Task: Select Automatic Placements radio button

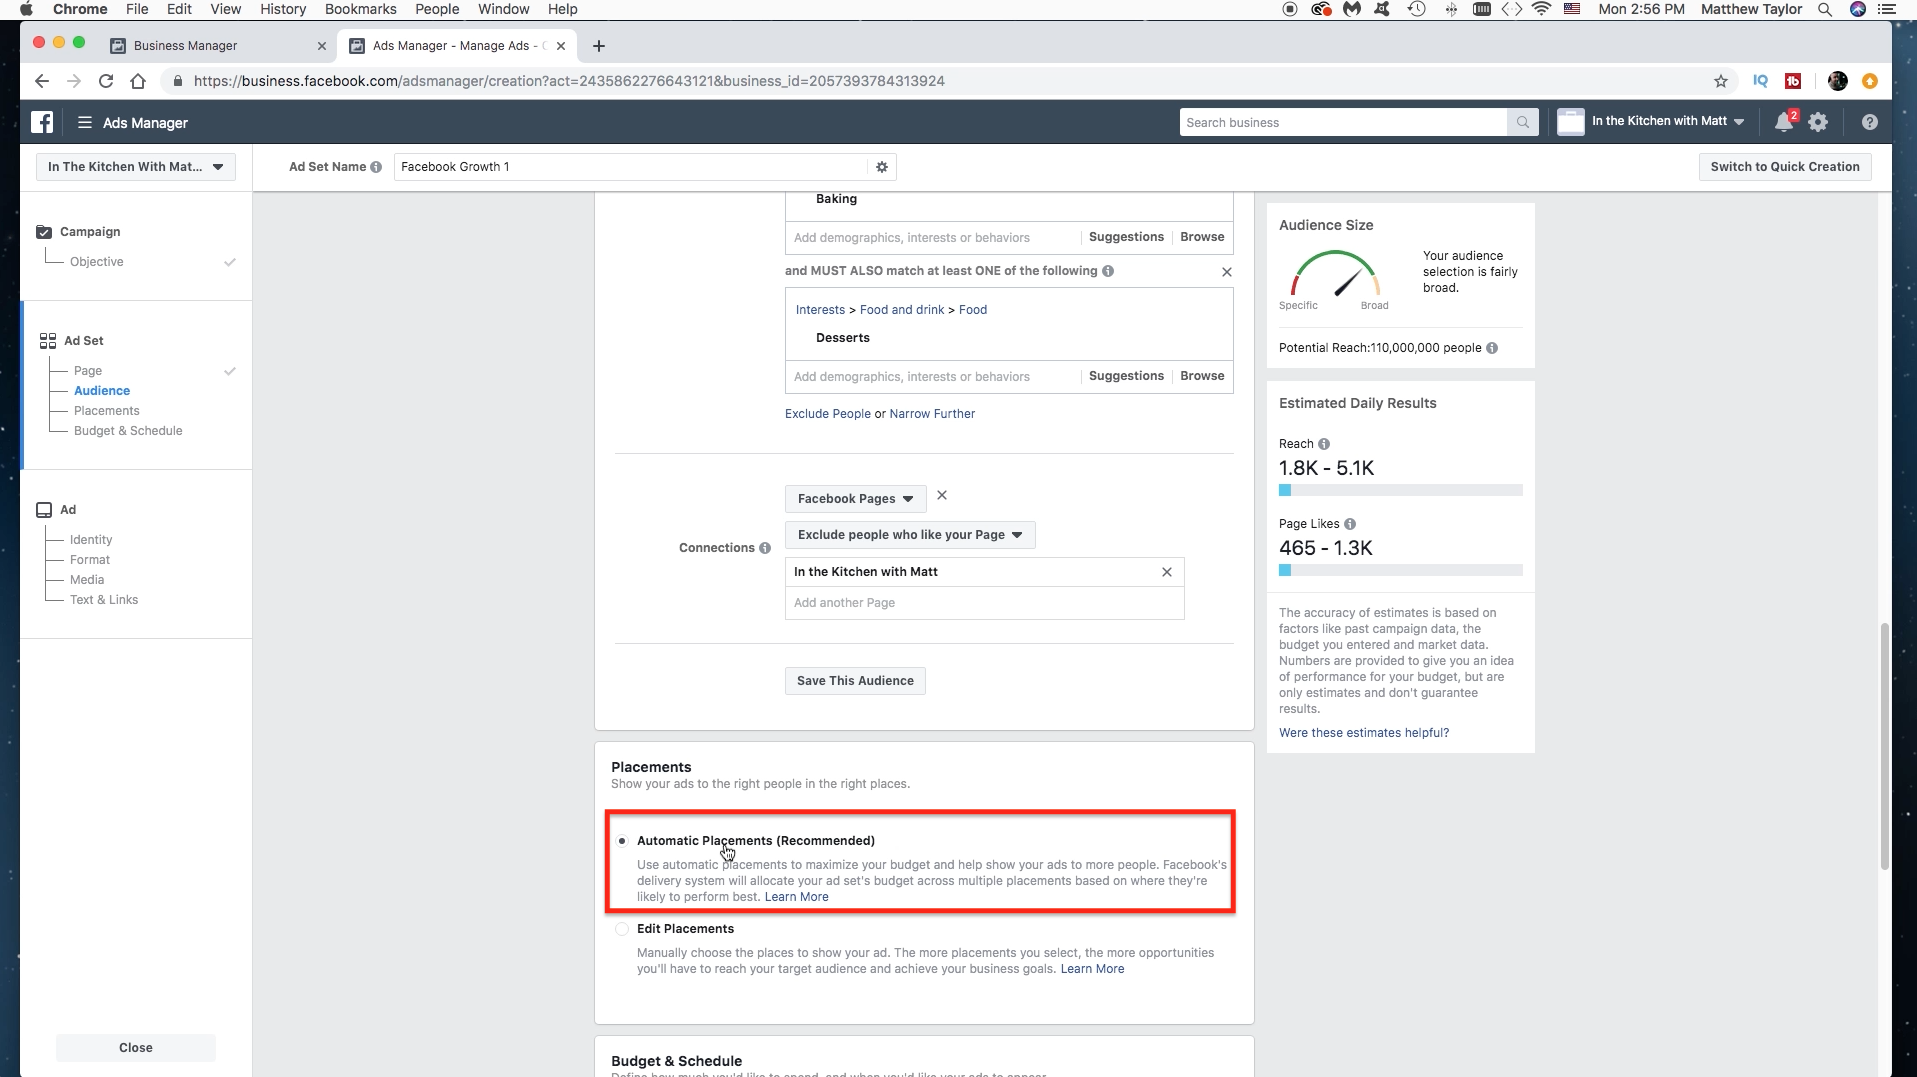Action: pyautogui.click(x=622, y=841)
